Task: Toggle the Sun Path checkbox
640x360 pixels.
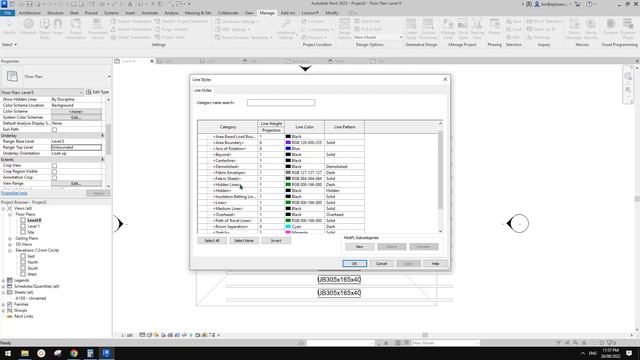Action: (x=54, y=129)
